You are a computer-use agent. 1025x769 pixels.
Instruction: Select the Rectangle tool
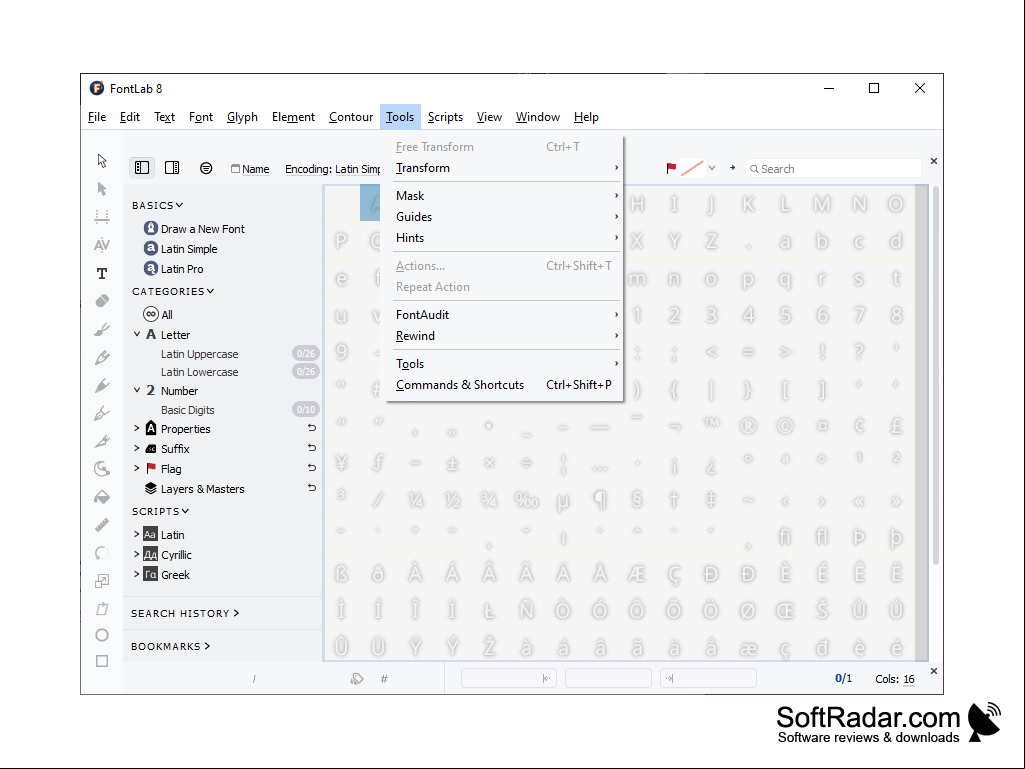[102, 661]
